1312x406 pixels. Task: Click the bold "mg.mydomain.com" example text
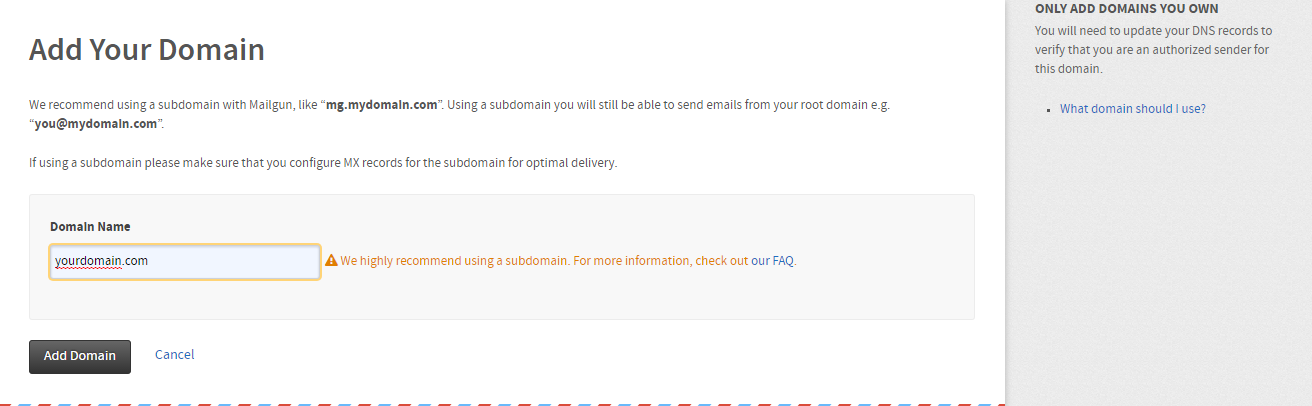[x=382, y=105]
